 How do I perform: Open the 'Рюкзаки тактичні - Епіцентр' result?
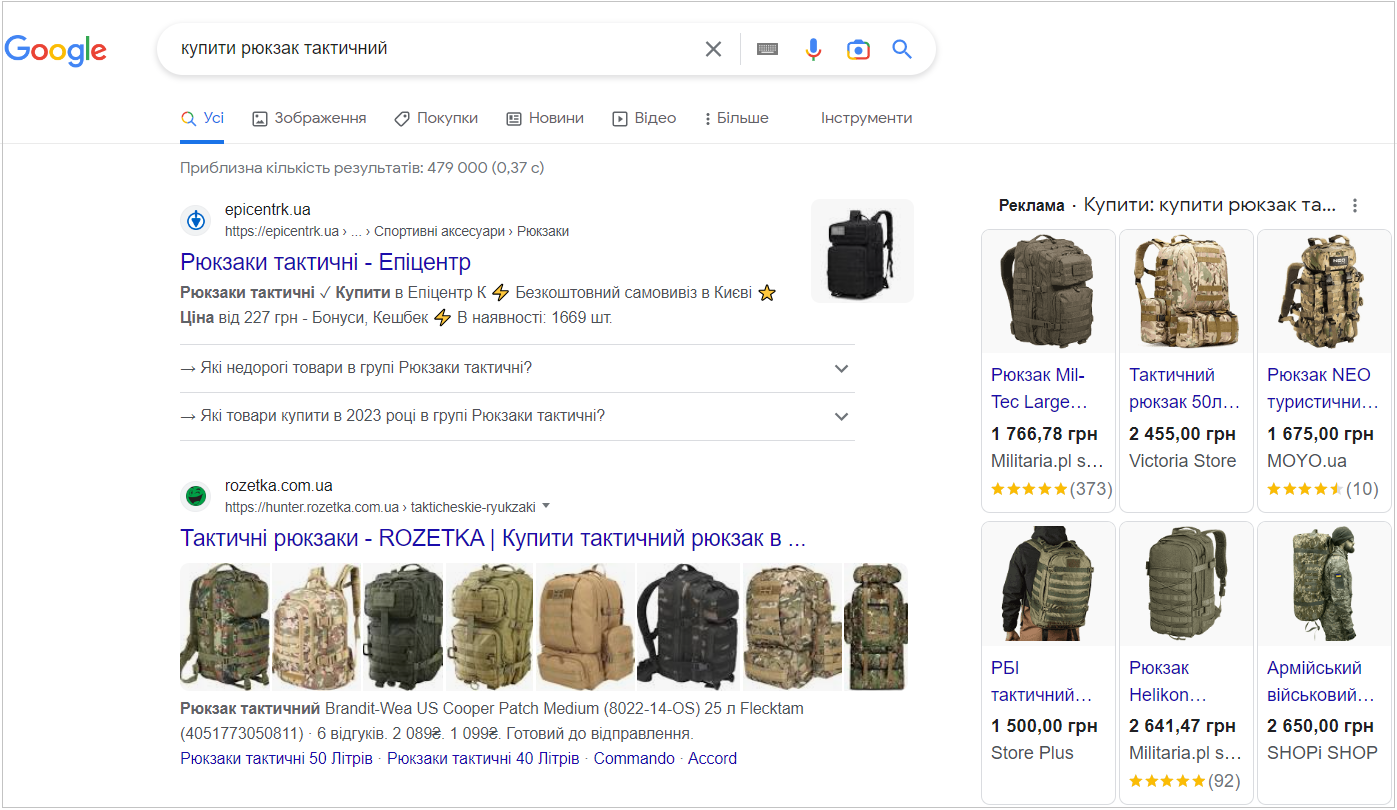point(326,262)
